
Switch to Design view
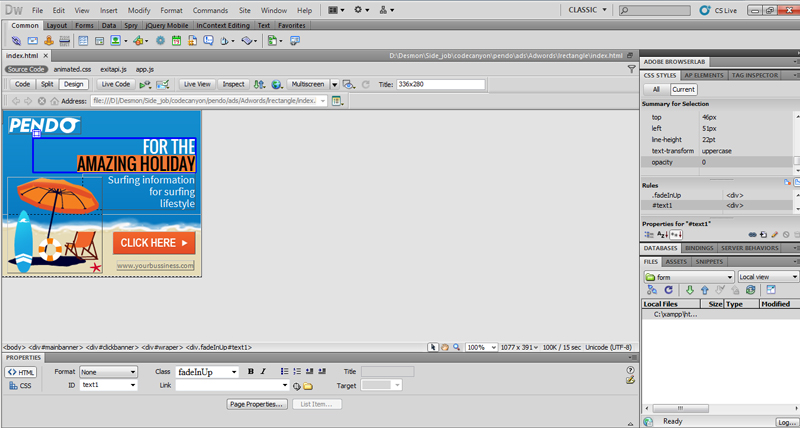tap(74, 84)
